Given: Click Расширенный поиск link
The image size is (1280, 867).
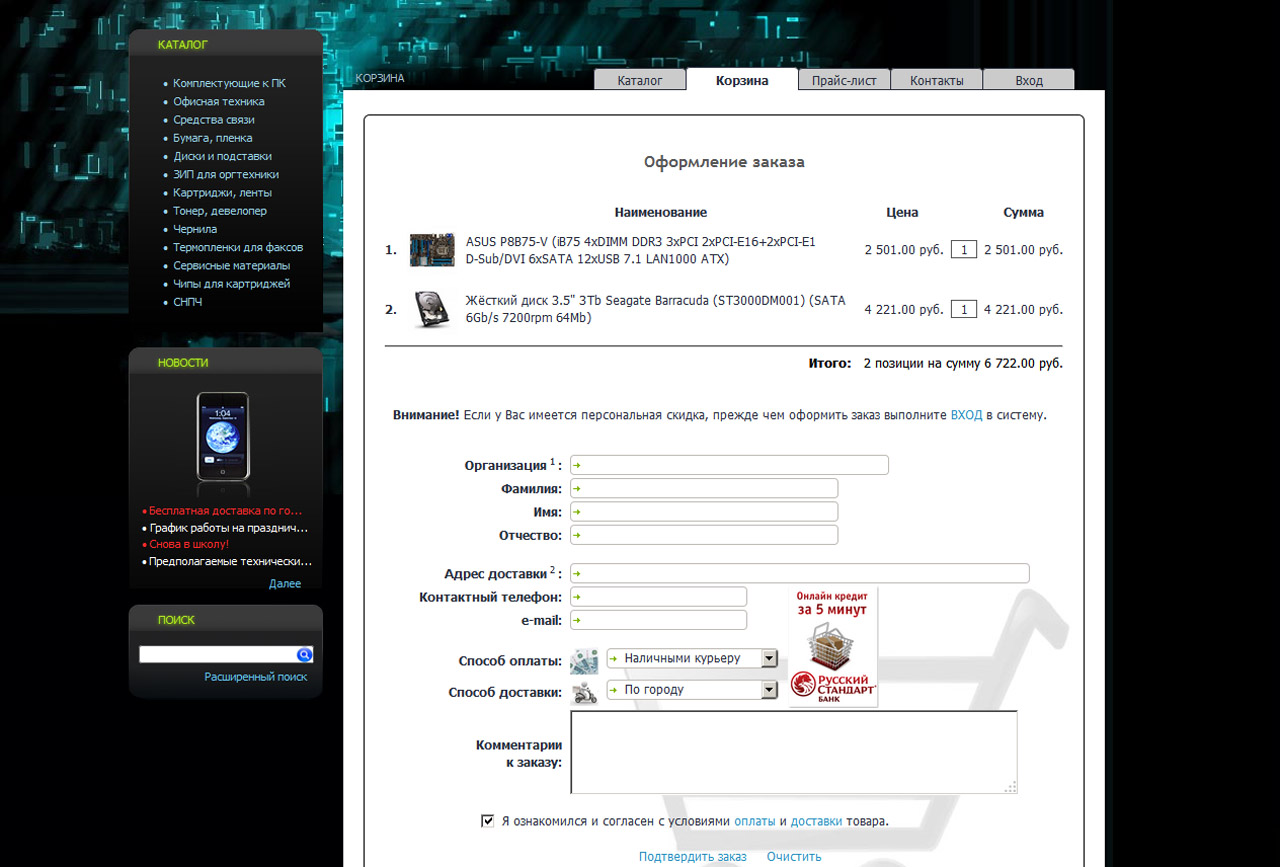Looking at the screenshot, I should tap(256, 677).
